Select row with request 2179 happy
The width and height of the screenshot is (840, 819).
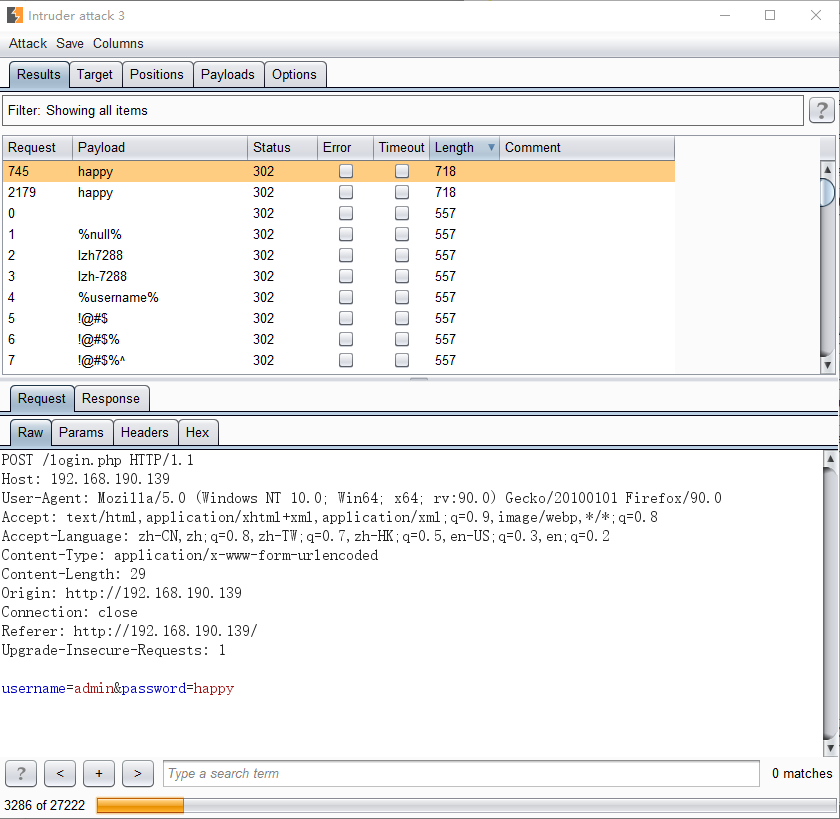[x=339, y=192]
